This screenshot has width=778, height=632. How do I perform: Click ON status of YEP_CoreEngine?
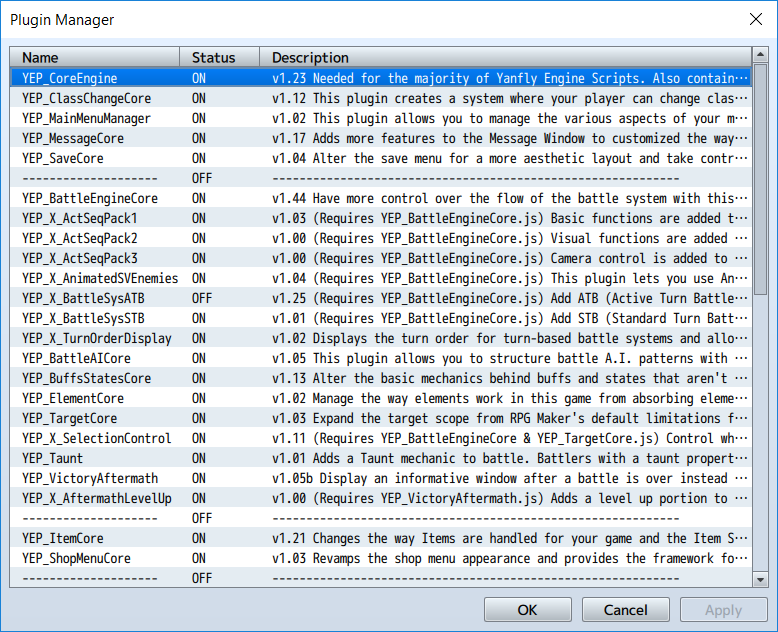(x=198, y=78)
